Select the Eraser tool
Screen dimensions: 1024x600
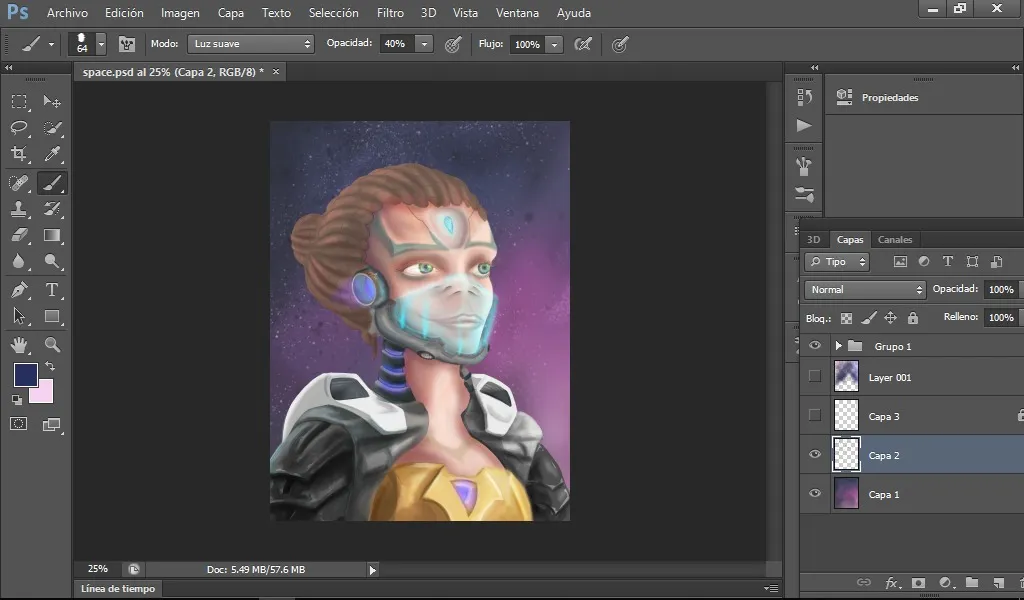(x=19, y=235)
